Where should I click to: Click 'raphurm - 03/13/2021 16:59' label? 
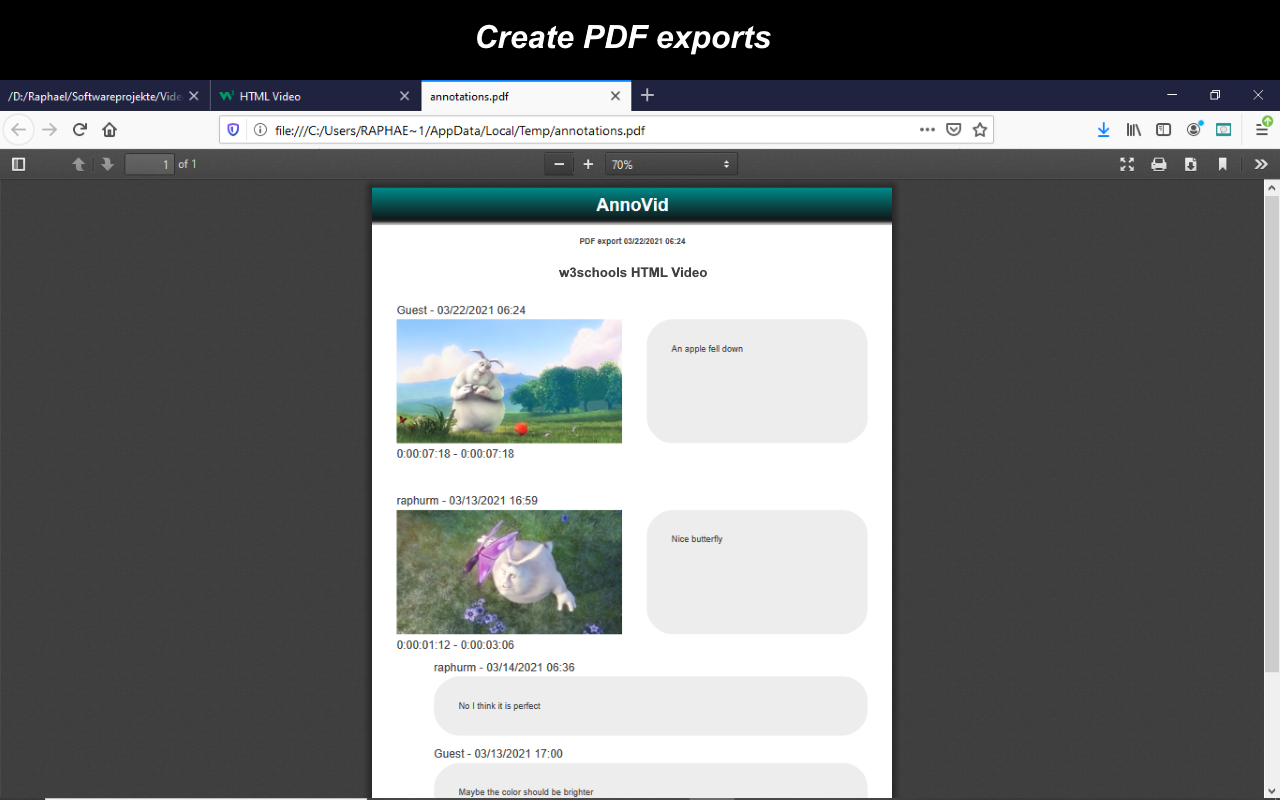click(467, 500)
